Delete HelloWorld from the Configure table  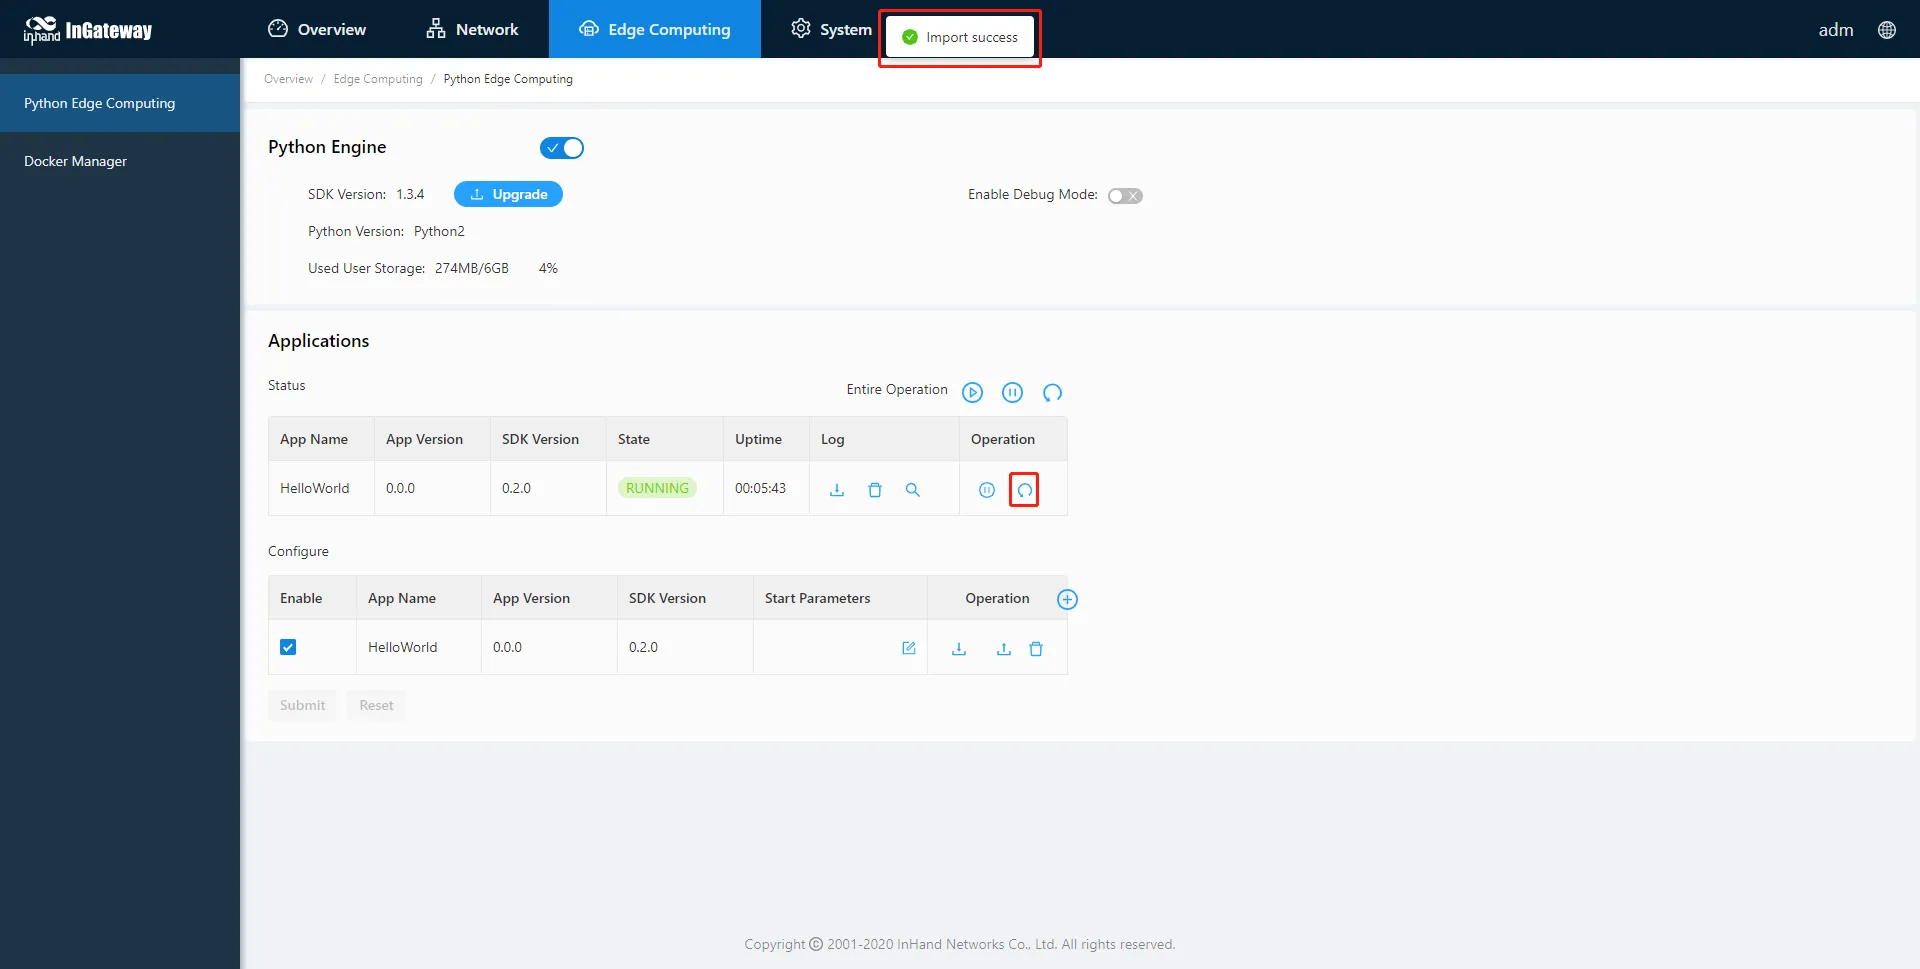click(x=1036, y=649)
